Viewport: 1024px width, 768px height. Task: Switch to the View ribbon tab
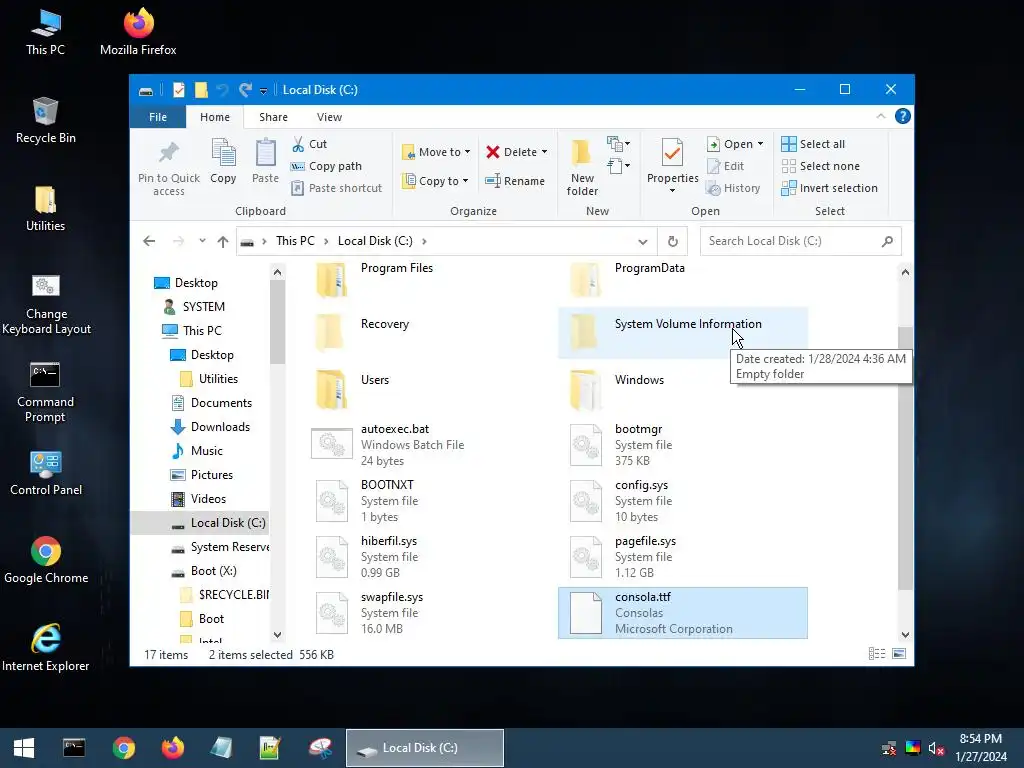[329, 117]
